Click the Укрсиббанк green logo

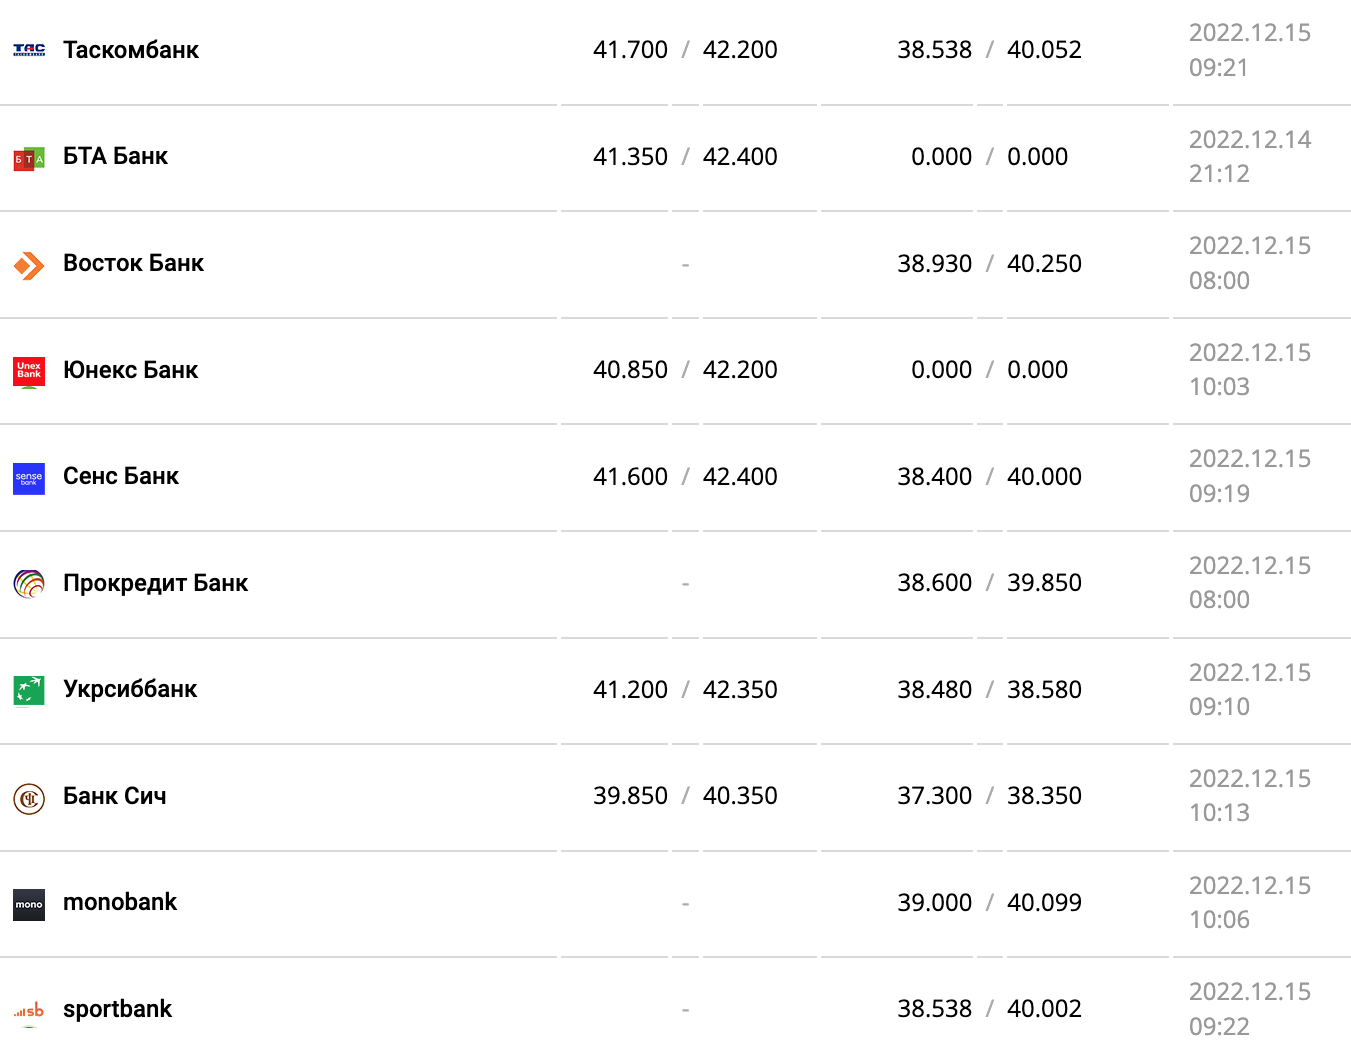coord(29,690)
